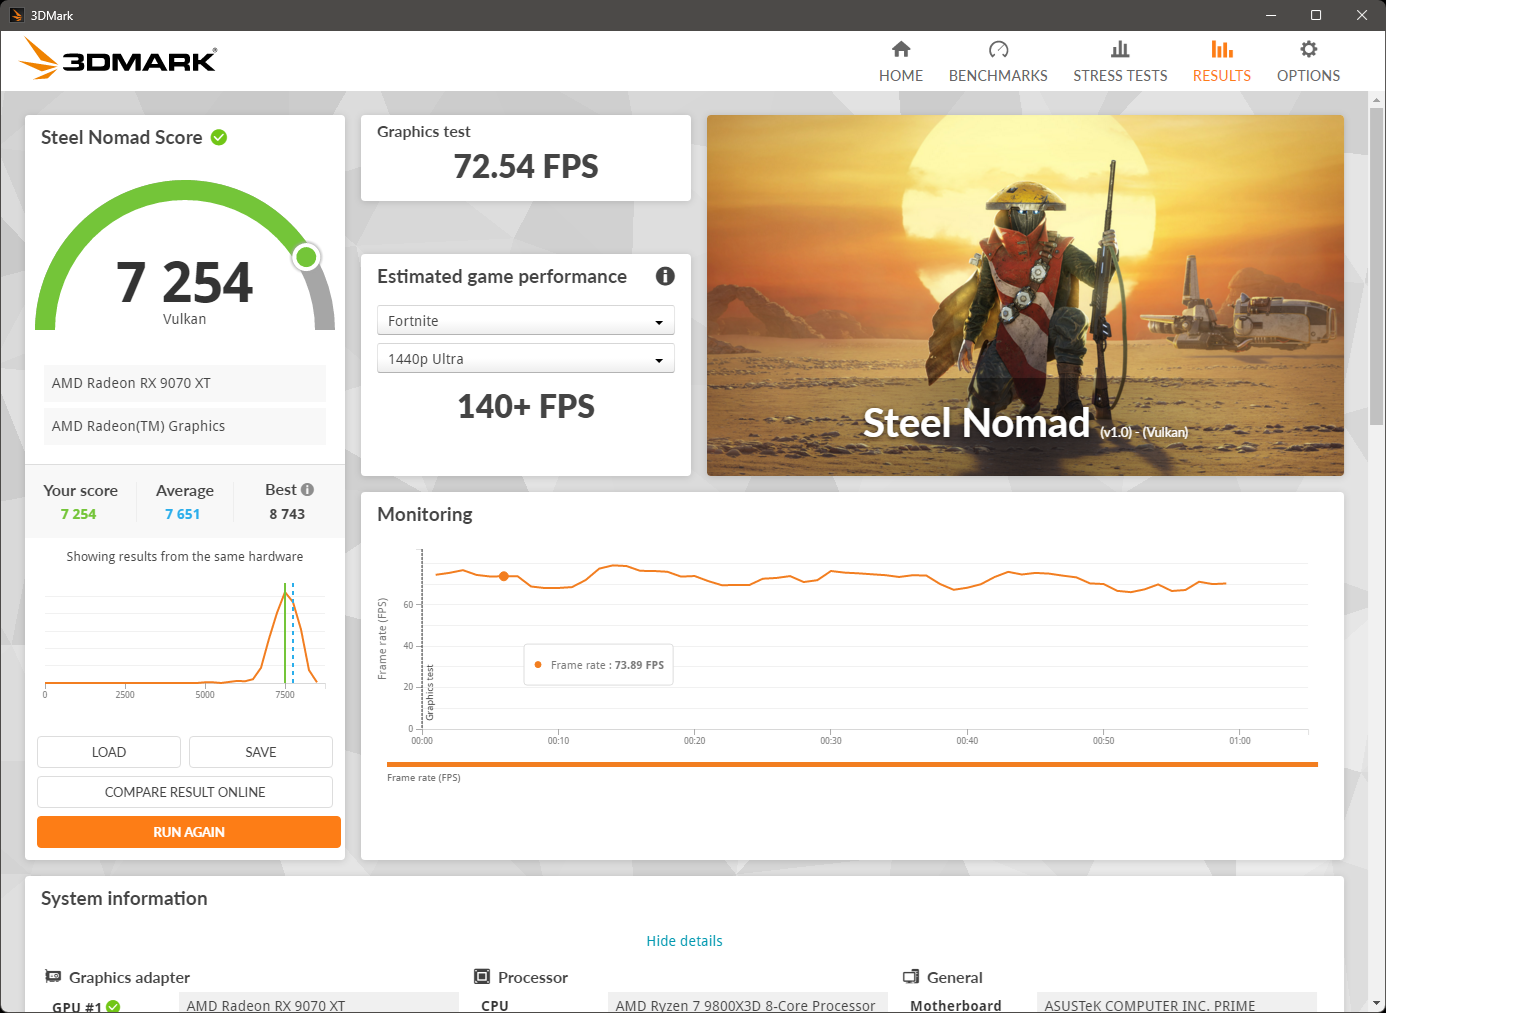Image resolution: width=1536 pixels, height=1013 pixels.
Task: Click the Best score value 8 743
Action: [287, 514]
